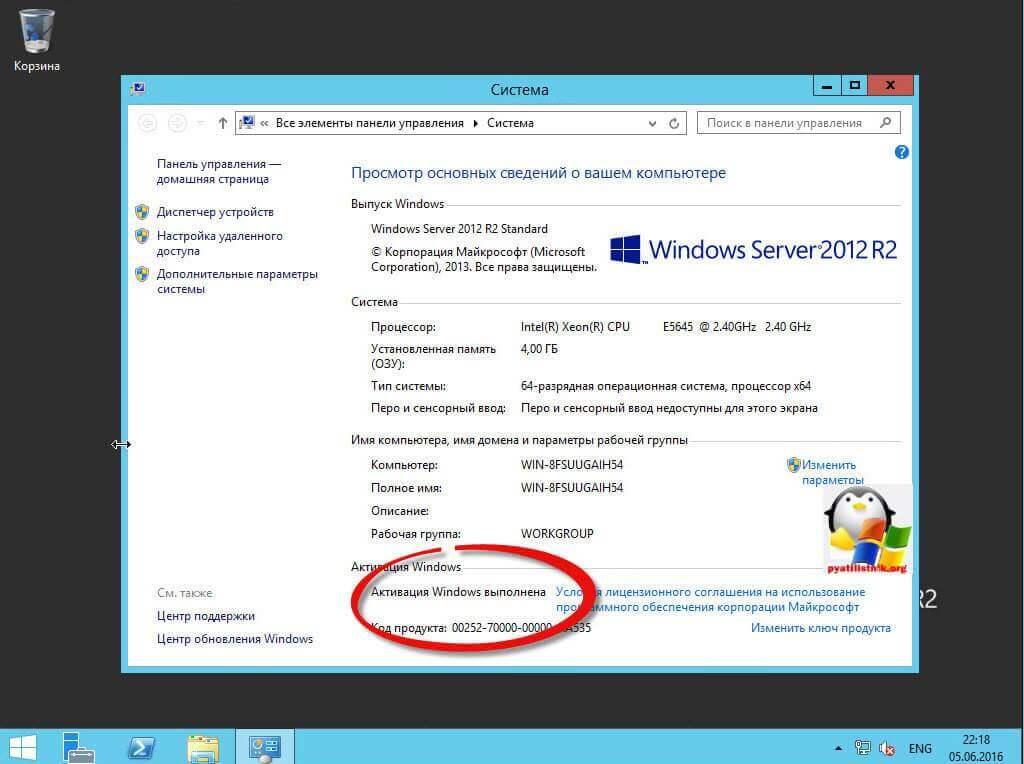Screen dimensions: 1024x764
Task: Open 'Диспетчер устройств' link
Action: coord(215,212)
